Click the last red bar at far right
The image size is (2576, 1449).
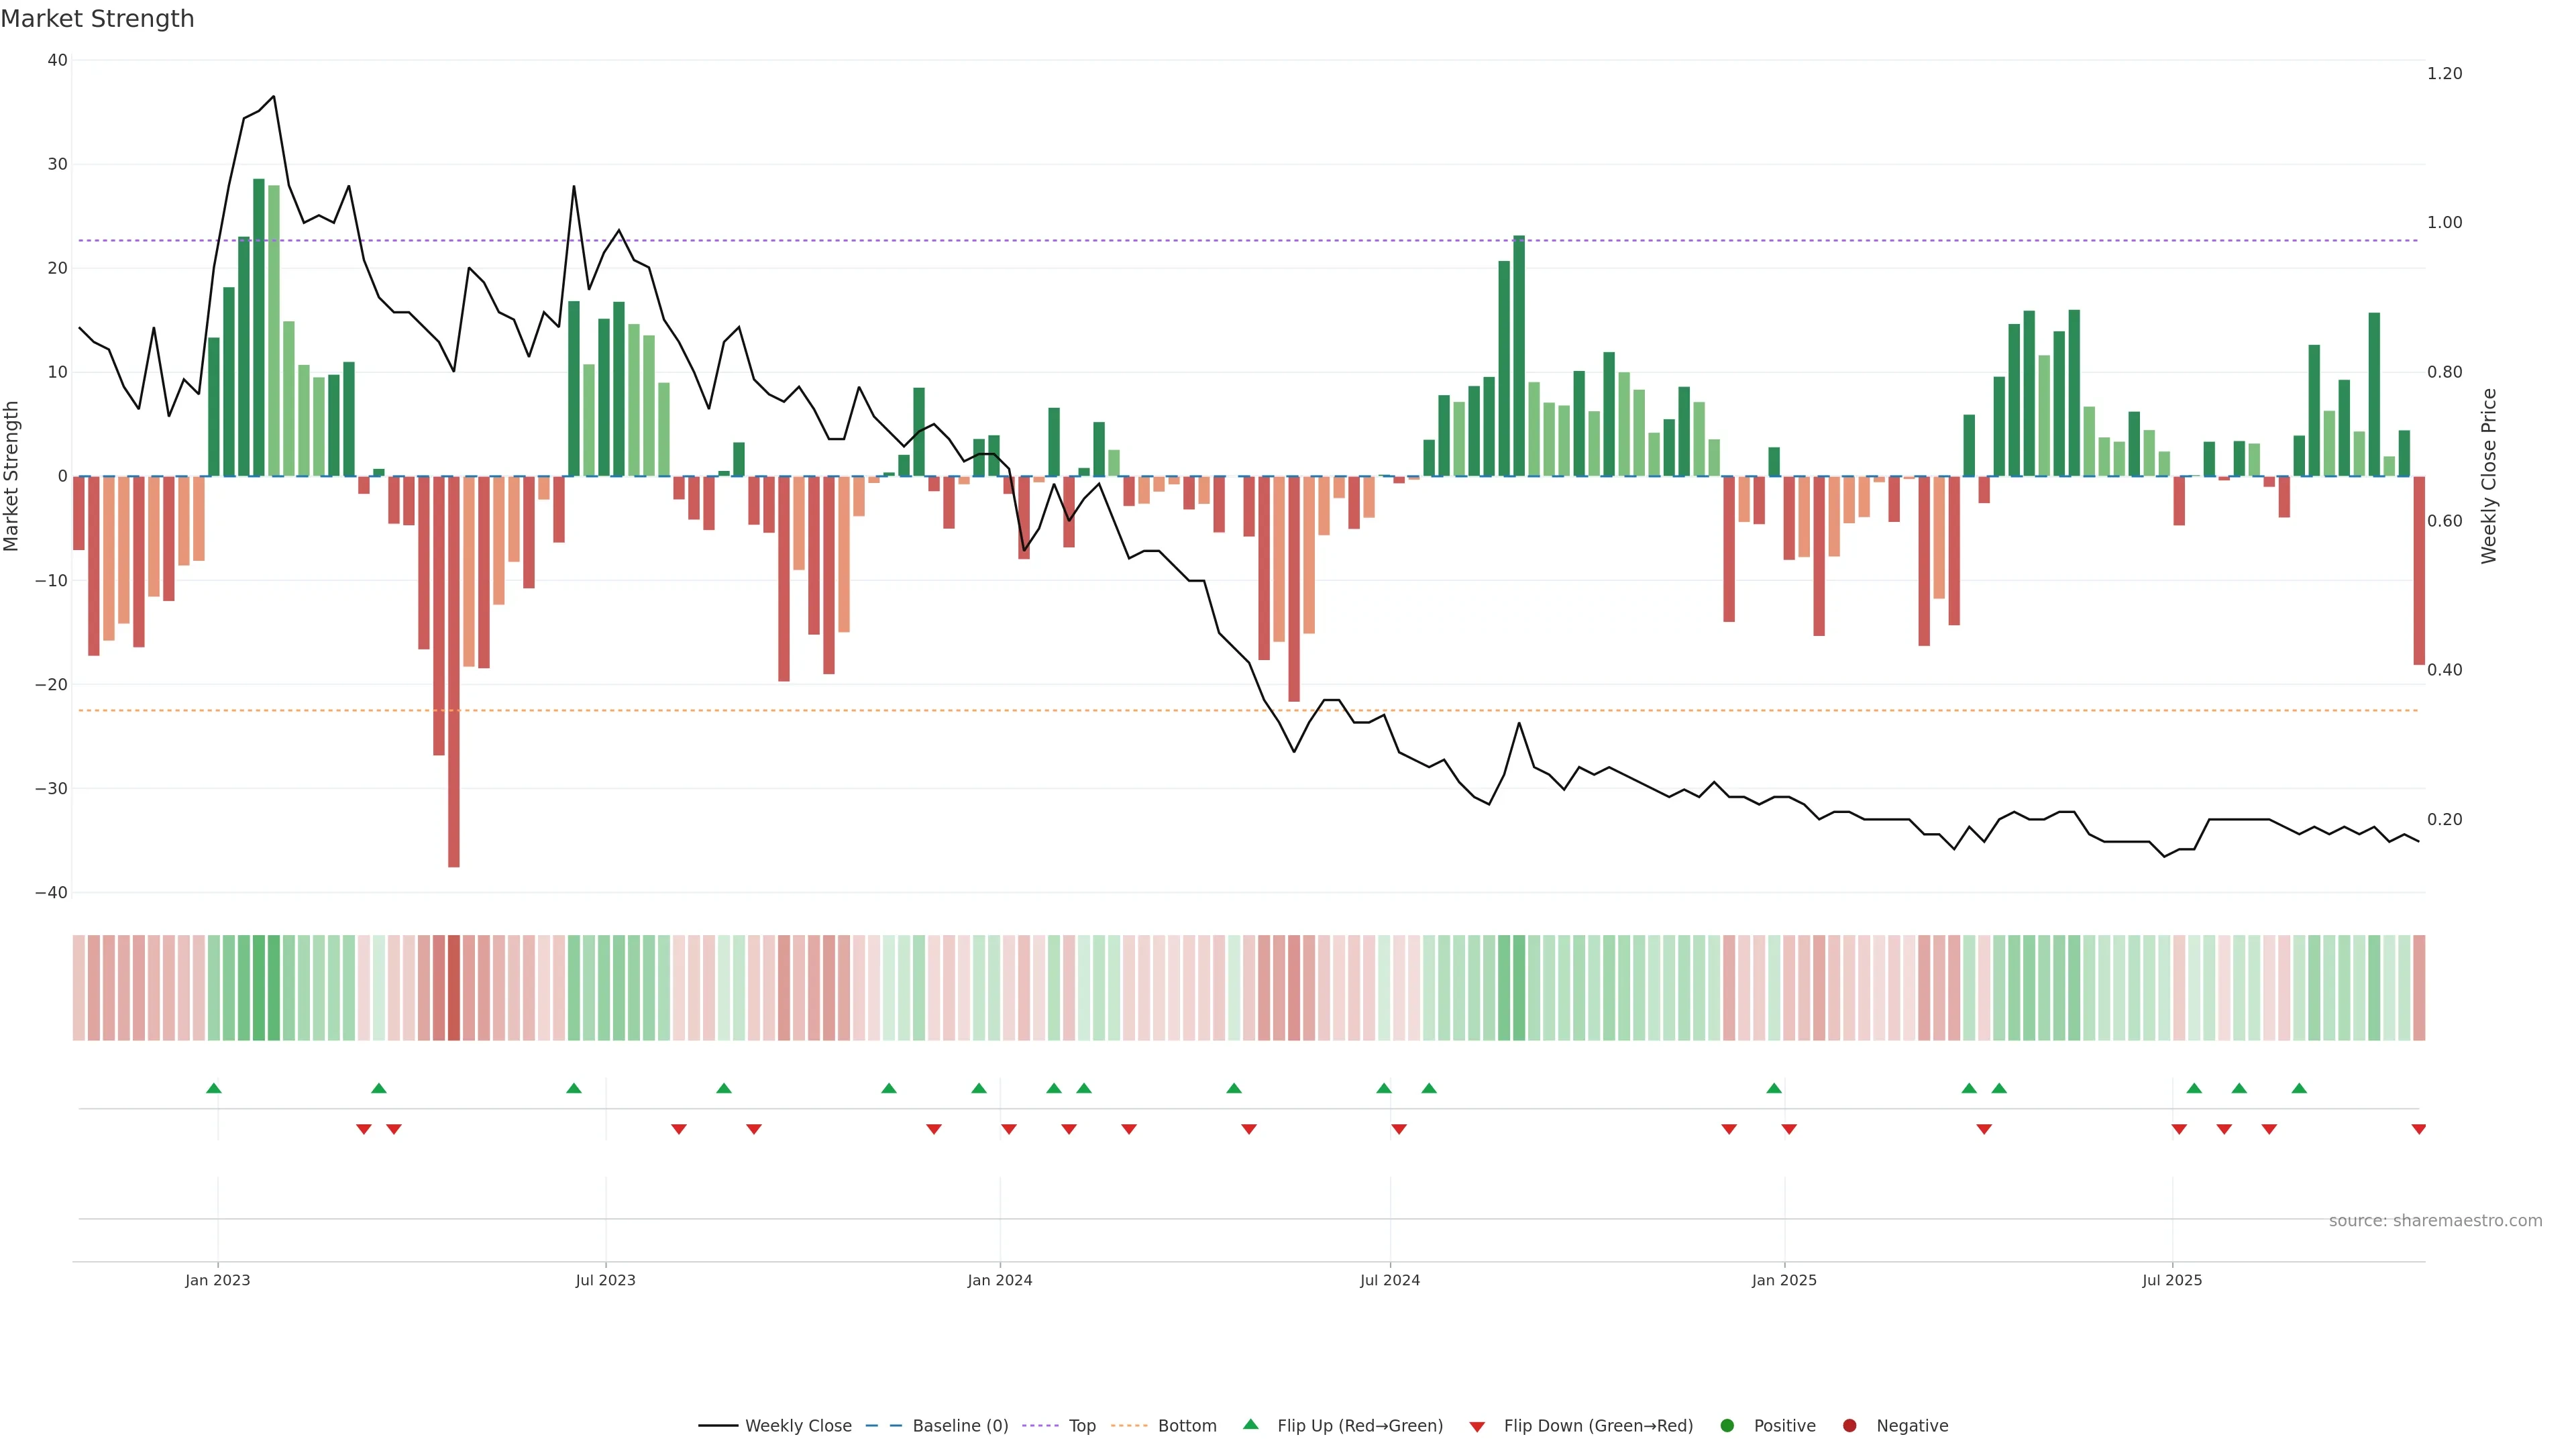coord(2418,570)
